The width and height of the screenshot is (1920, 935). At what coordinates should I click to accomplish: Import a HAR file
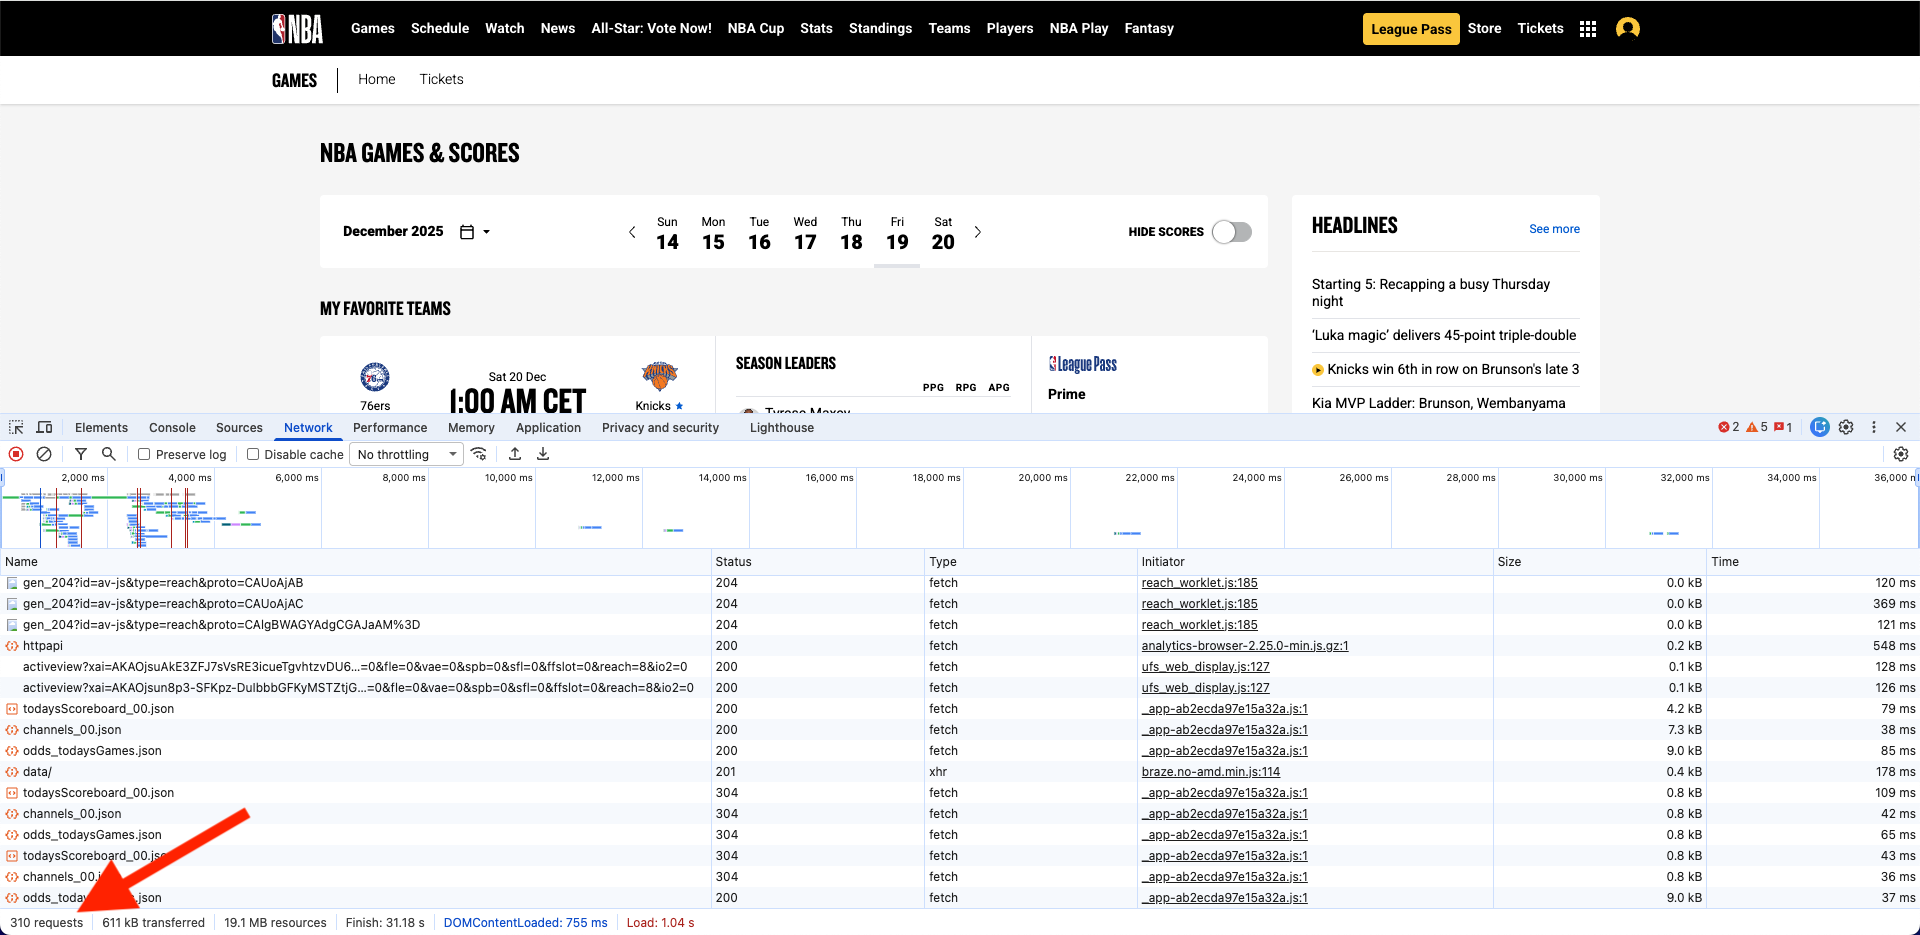[515, 454]
